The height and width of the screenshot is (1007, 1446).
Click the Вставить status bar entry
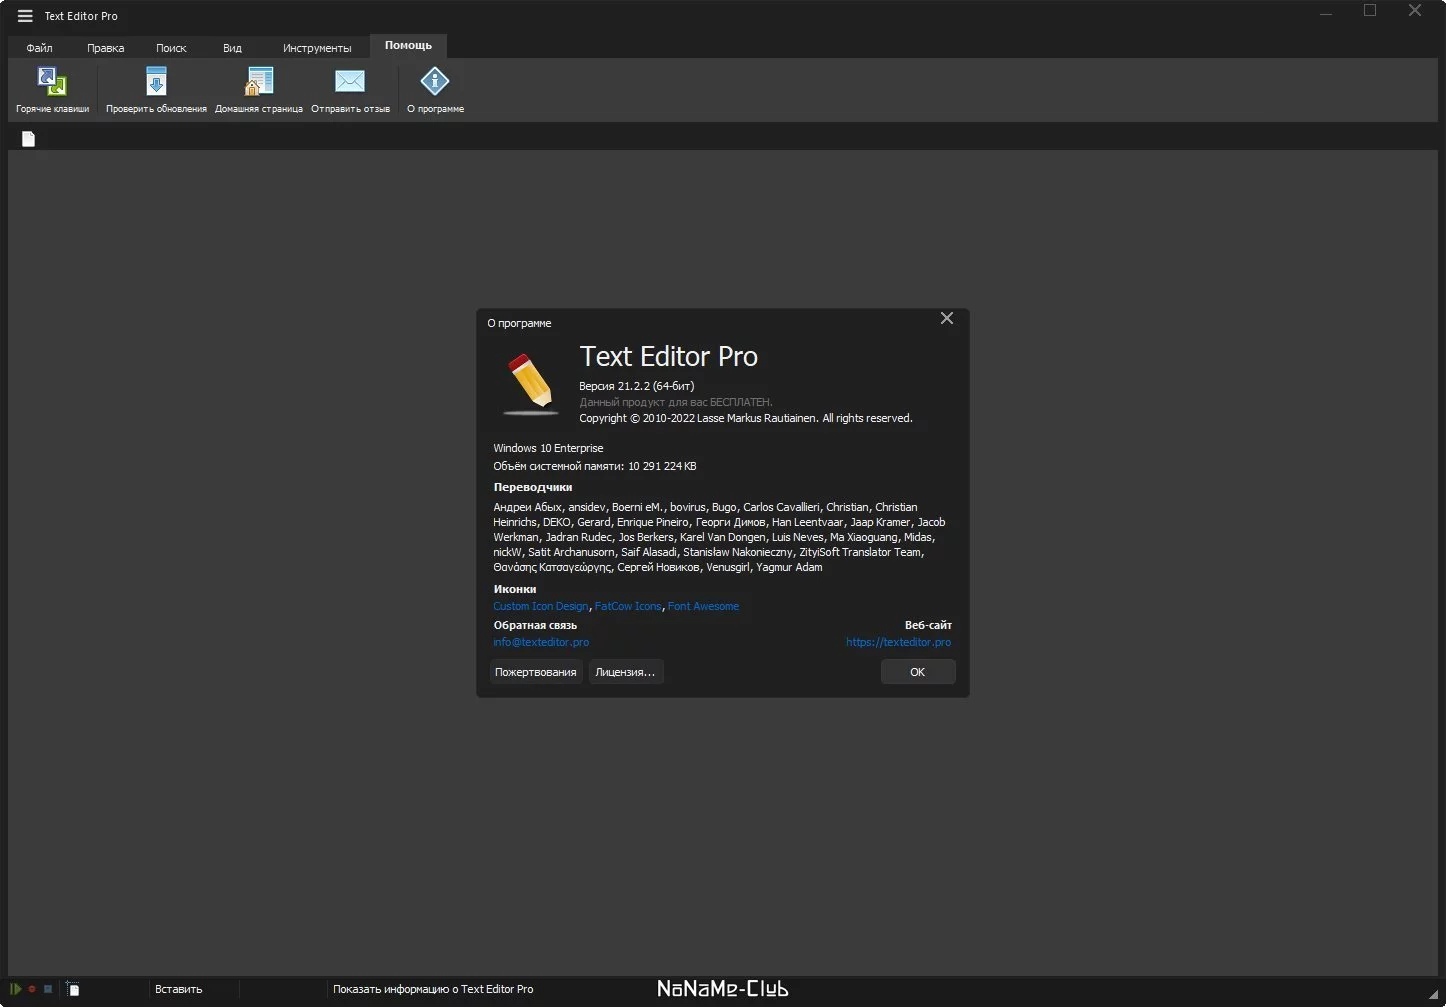[x=178, y=989]
